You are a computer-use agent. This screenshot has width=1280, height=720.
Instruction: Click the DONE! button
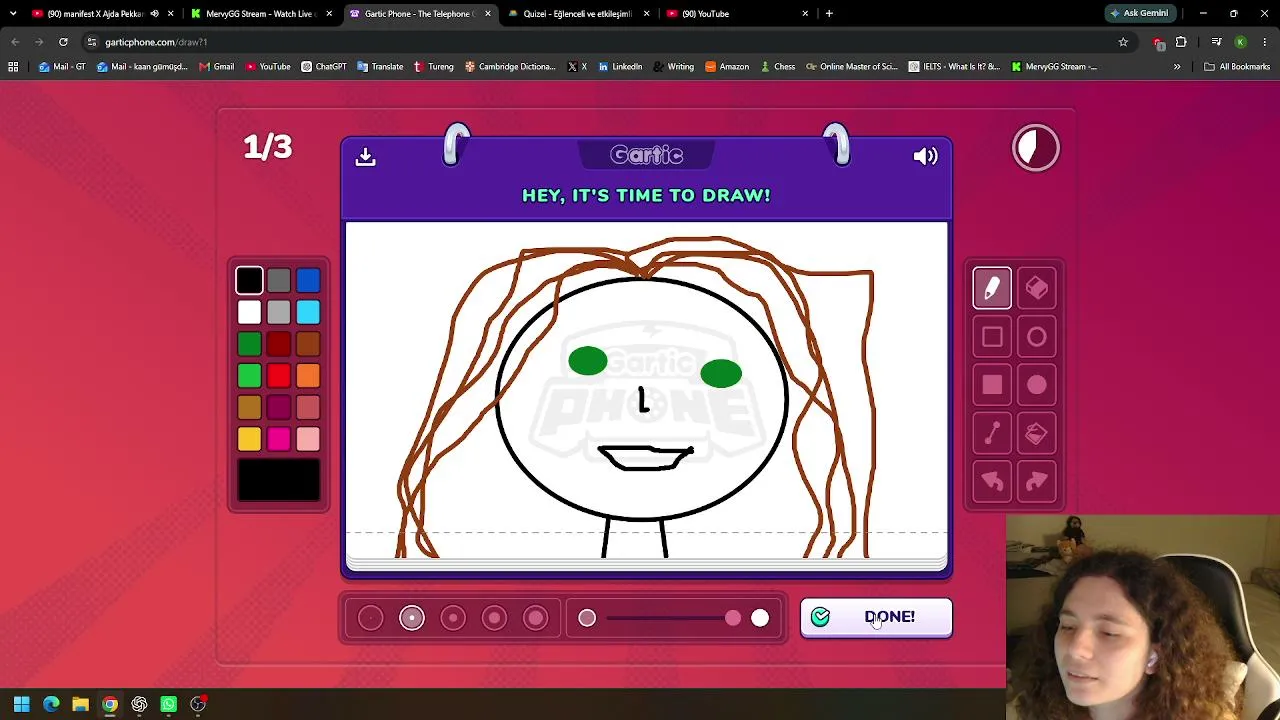coord(876,617)
